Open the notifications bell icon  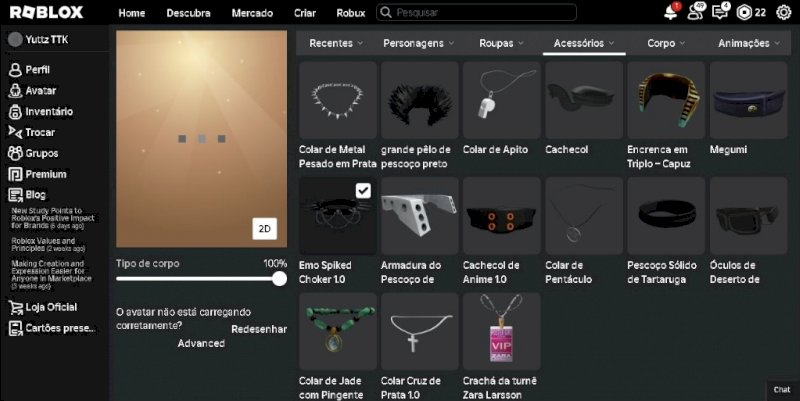(671, 12)
